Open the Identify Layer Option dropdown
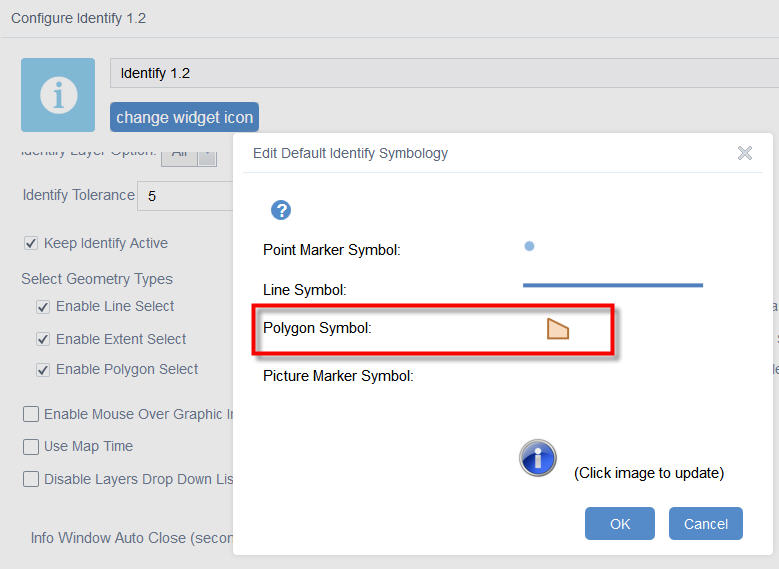 [x=189, y=153]
